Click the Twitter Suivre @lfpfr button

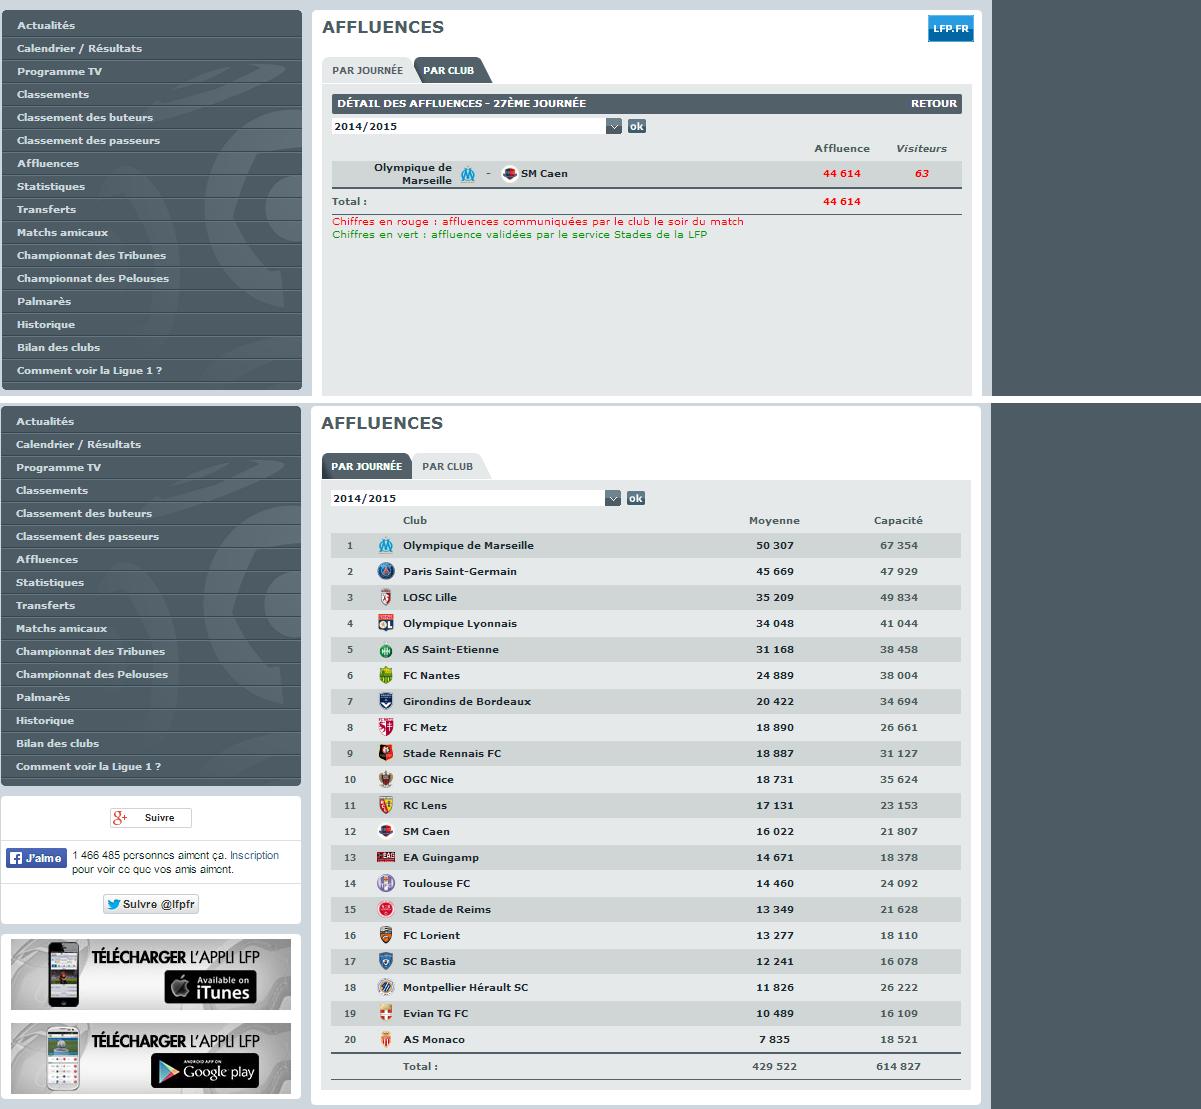151,904
